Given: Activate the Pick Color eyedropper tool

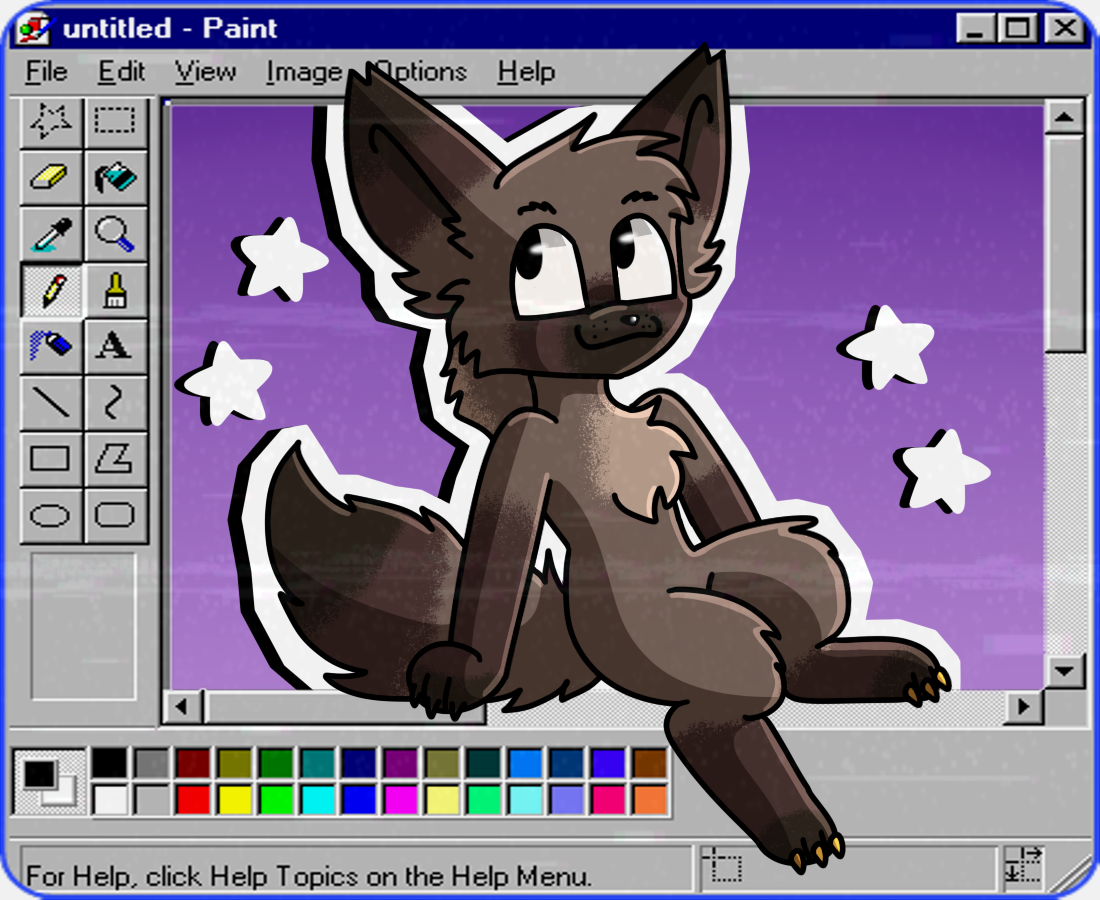Looking at the screenshot, I should (50, 235).
